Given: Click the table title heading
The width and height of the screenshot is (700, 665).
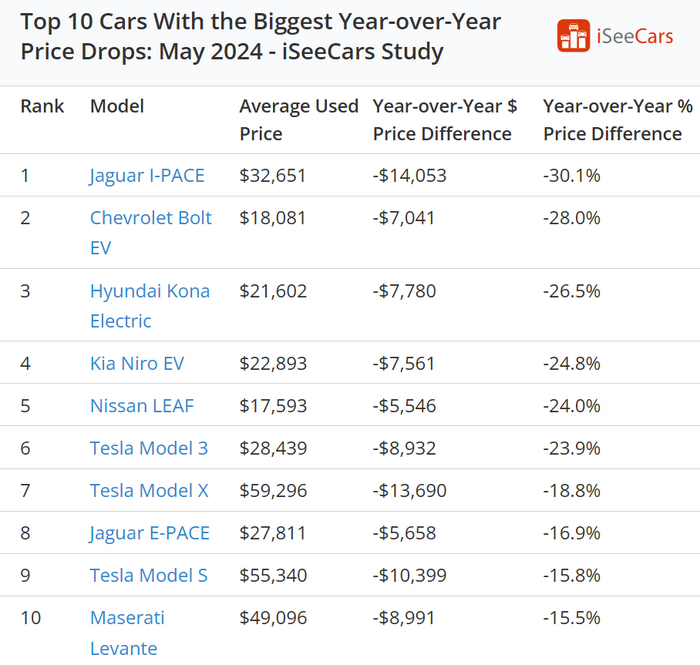Looking at the screenshot, I should (x=260, y=36).
